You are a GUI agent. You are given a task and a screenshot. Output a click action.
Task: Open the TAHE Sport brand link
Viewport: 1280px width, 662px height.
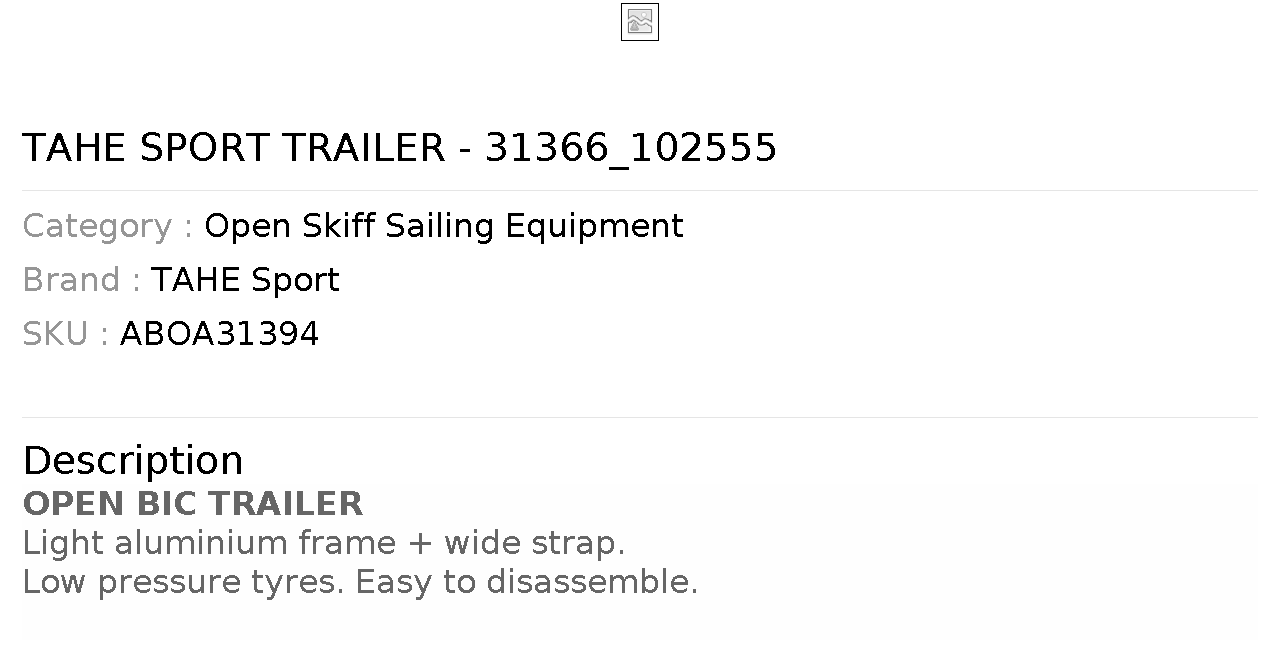245,280
